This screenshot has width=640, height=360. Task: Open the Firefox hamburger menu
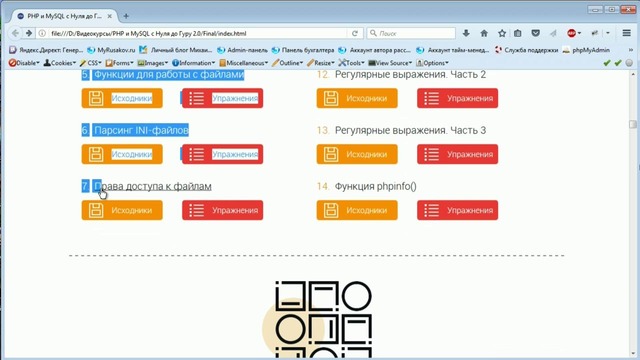tap(627, 33)
